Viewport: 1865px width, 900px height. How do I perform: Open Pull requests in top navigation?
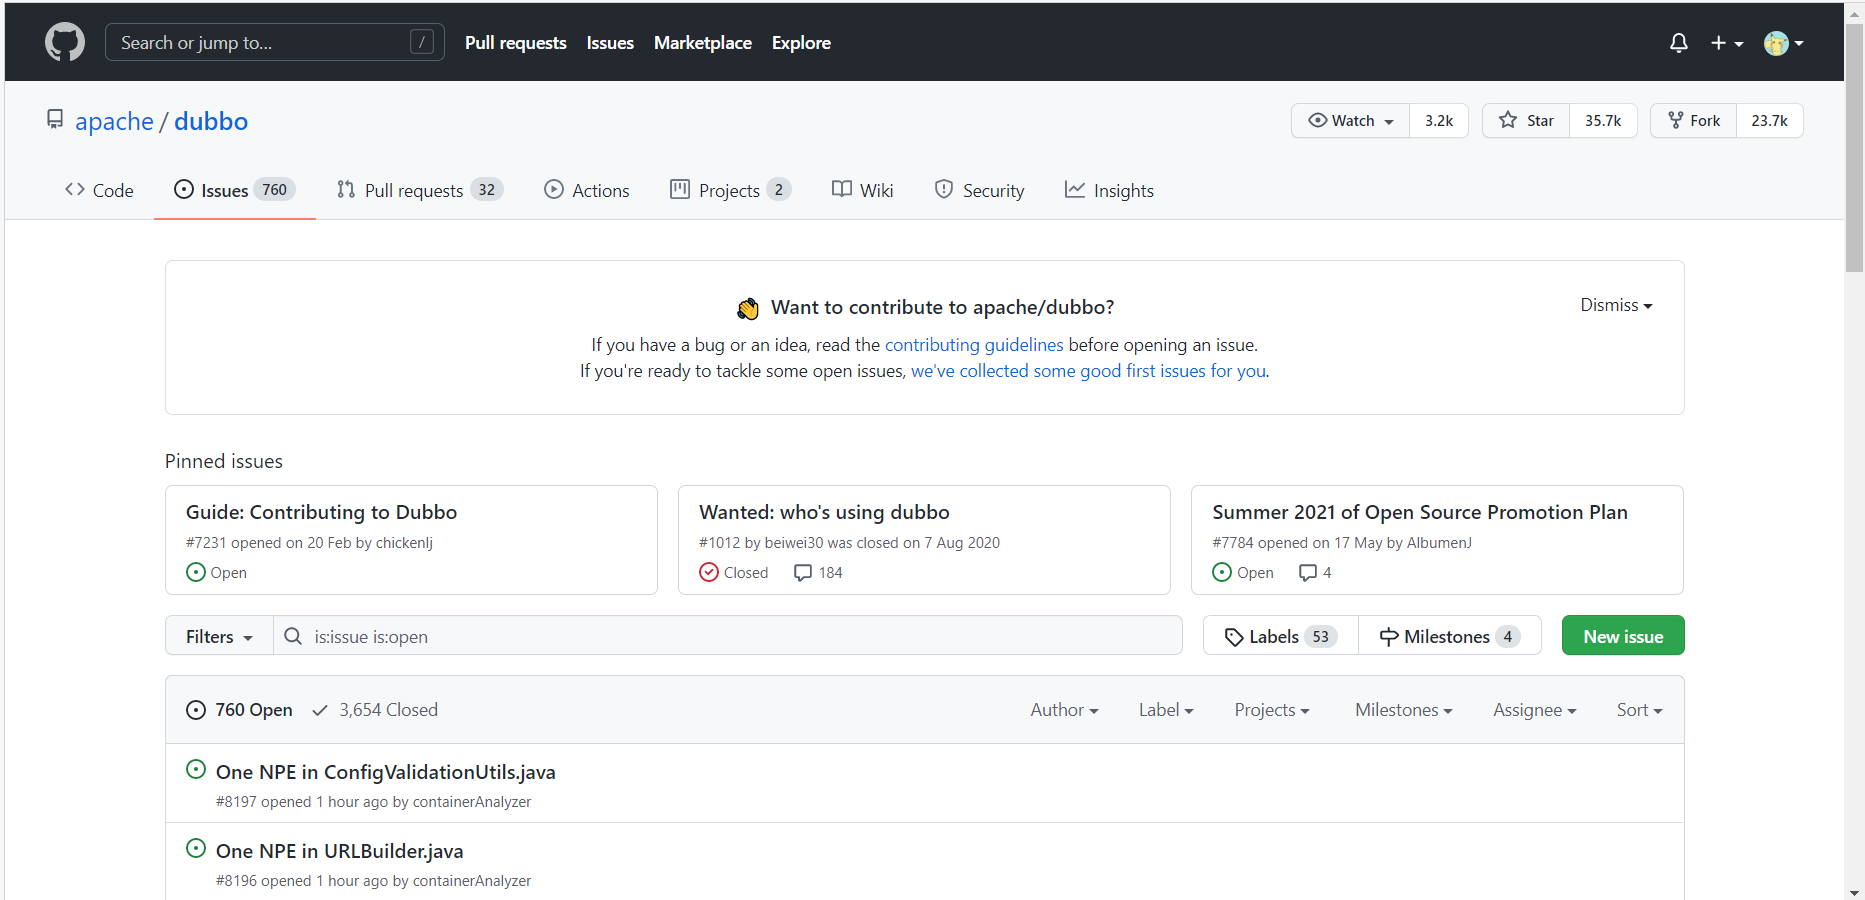pyautogui.click(x=516, y=43)
